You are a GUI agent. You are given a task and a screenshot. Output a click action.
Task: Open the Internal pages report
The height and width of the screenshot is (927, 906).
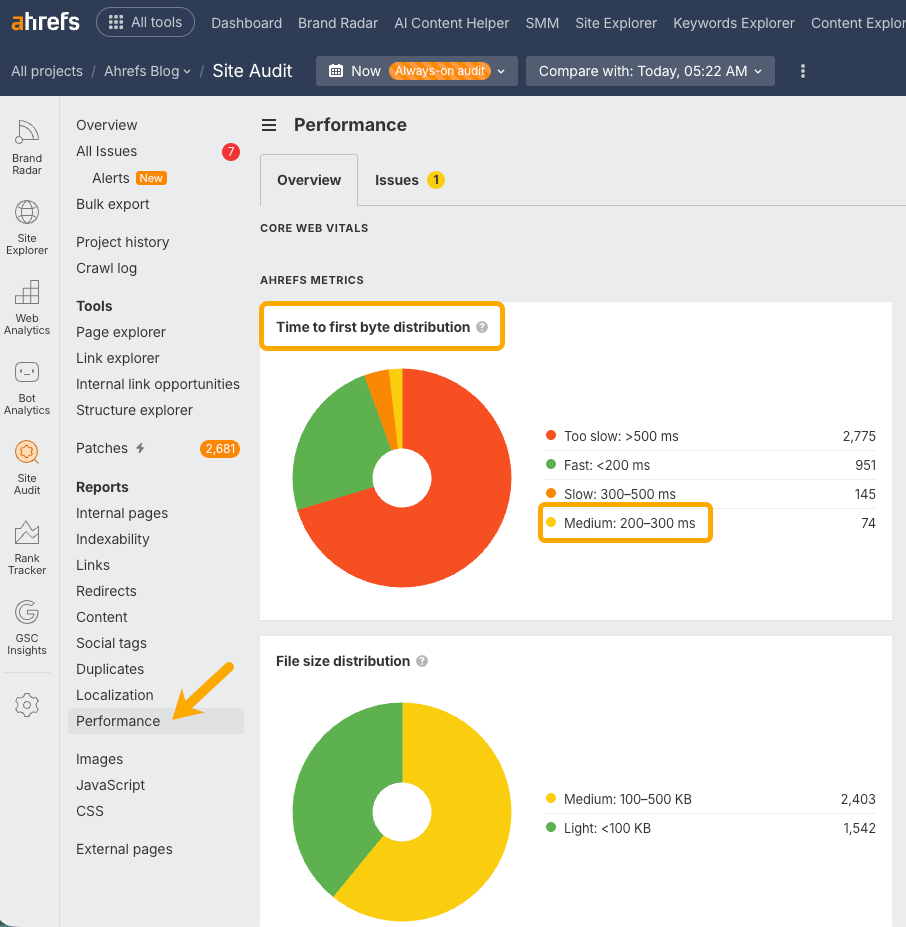(x=122, y=513)
